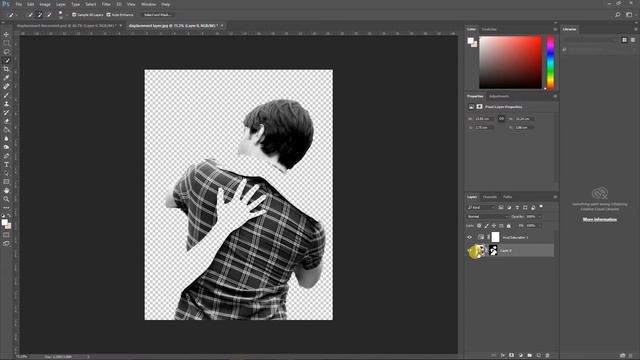Open the Fill slider dropdown arrow
This screenshot has height=360, width=640.
point(540,226)
